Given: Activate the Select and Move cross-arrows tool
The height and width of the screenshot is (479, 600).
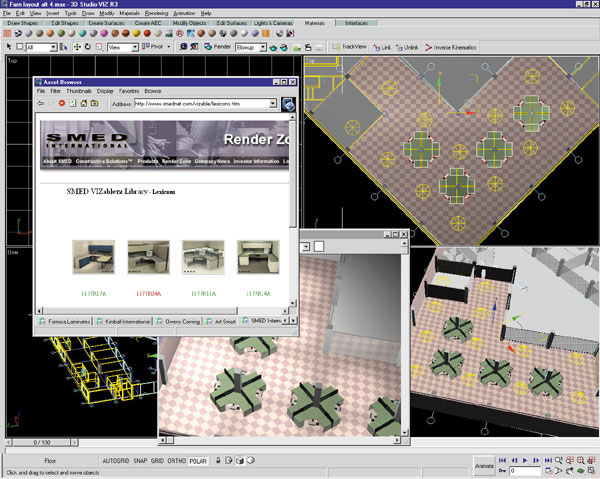Looking at the screenshot, I should [x=77, y=47].
